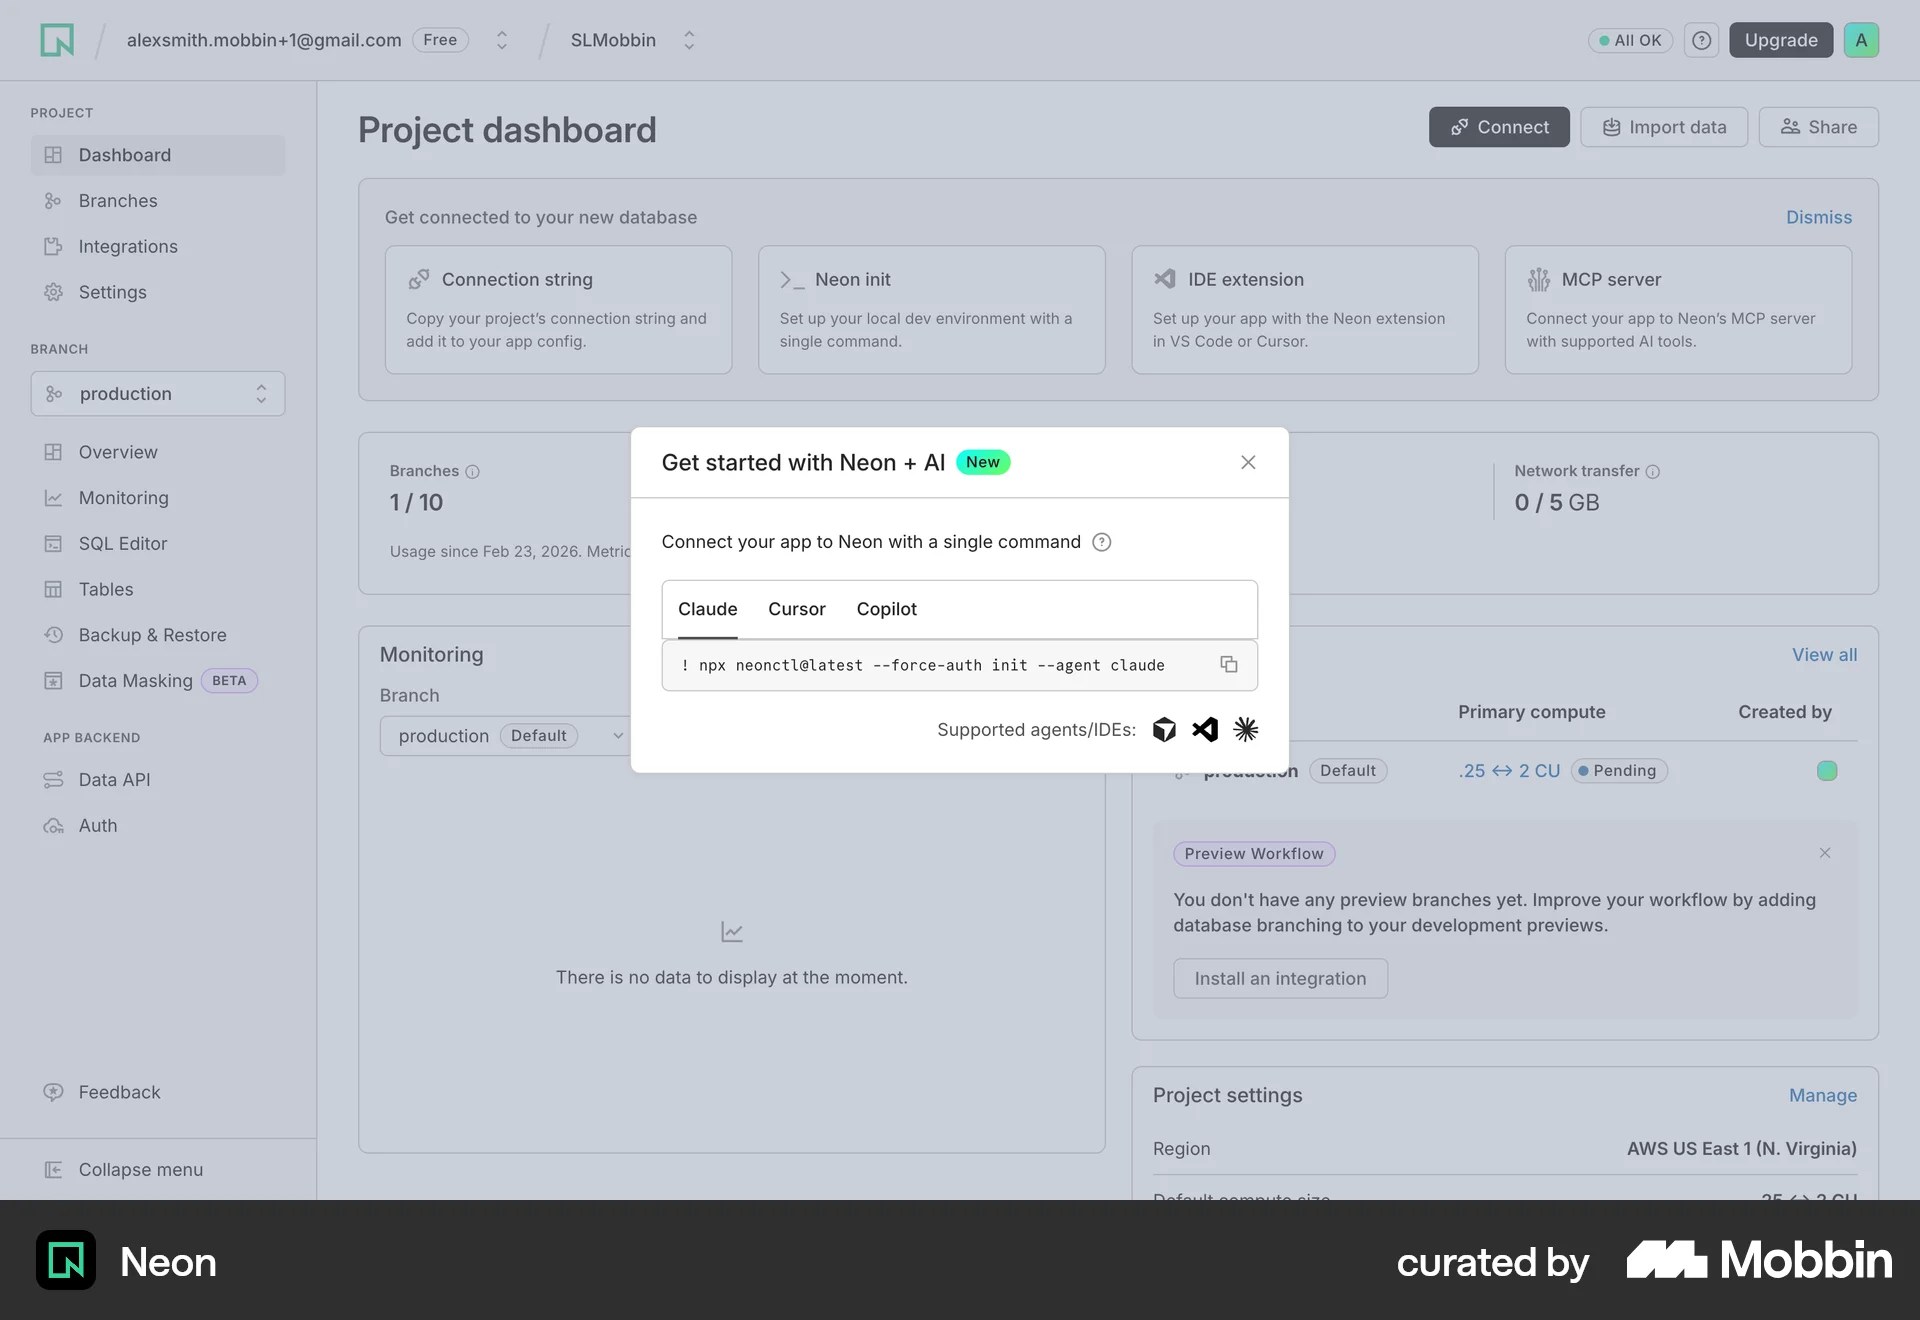This screenshot has width=1920, height=1320.
Task: Open project Settings in the sidebar
Action: (158, 293)
